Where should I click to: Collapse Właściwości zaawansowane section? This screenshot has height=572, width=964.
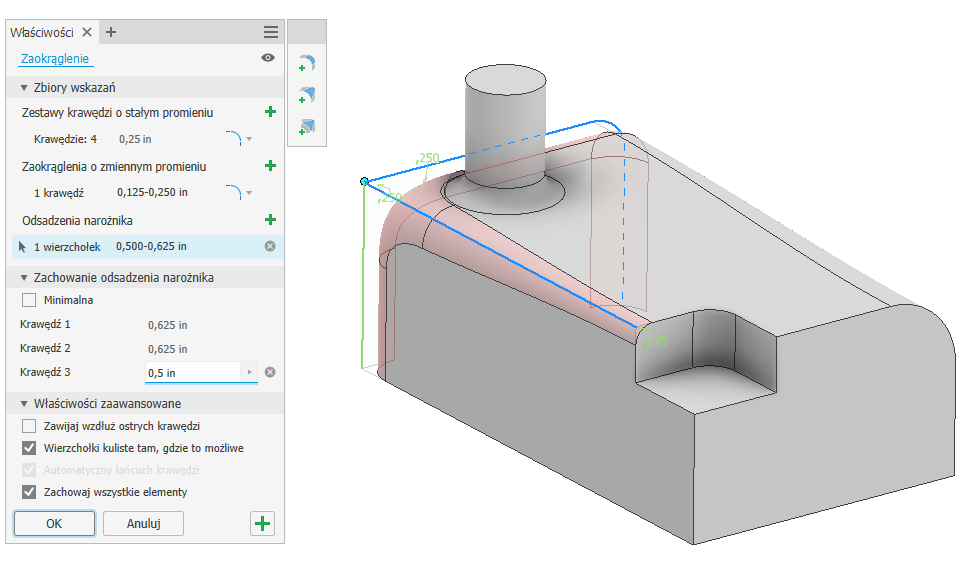[24, 404]
